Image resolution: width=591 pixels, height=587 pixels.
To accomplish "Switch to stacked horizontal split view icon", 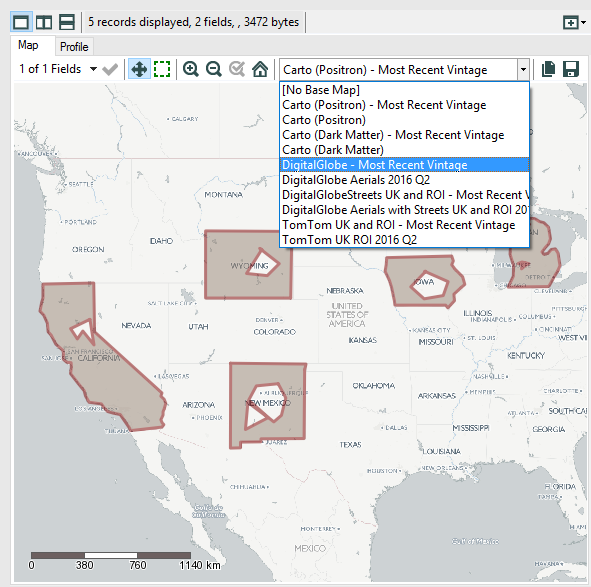I will tap(67, 22).
